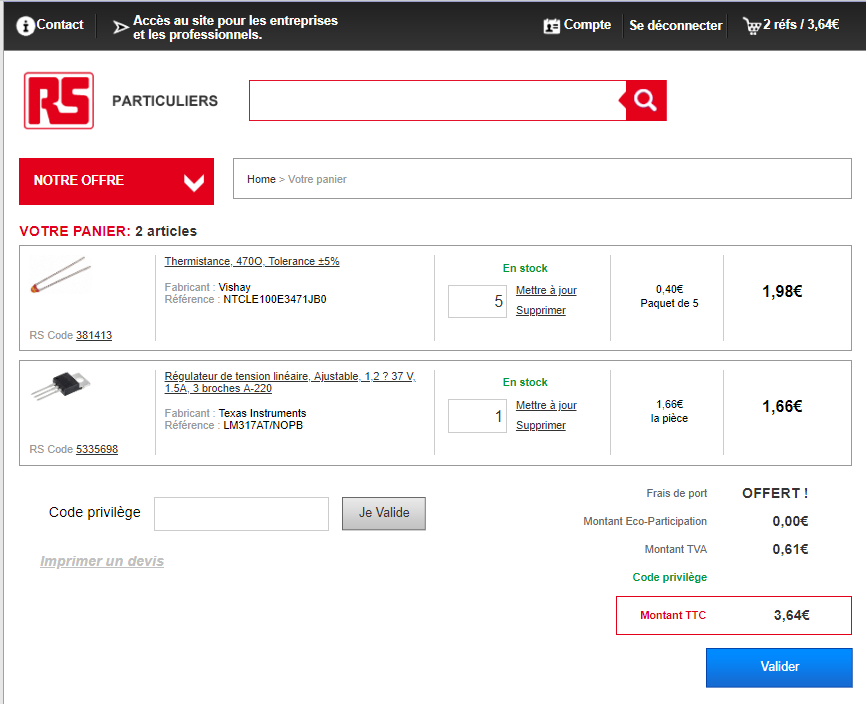Click the NOTRE OFFRE chevron arrow
This screenshot has height=704, width=866.
pos(194,182)
